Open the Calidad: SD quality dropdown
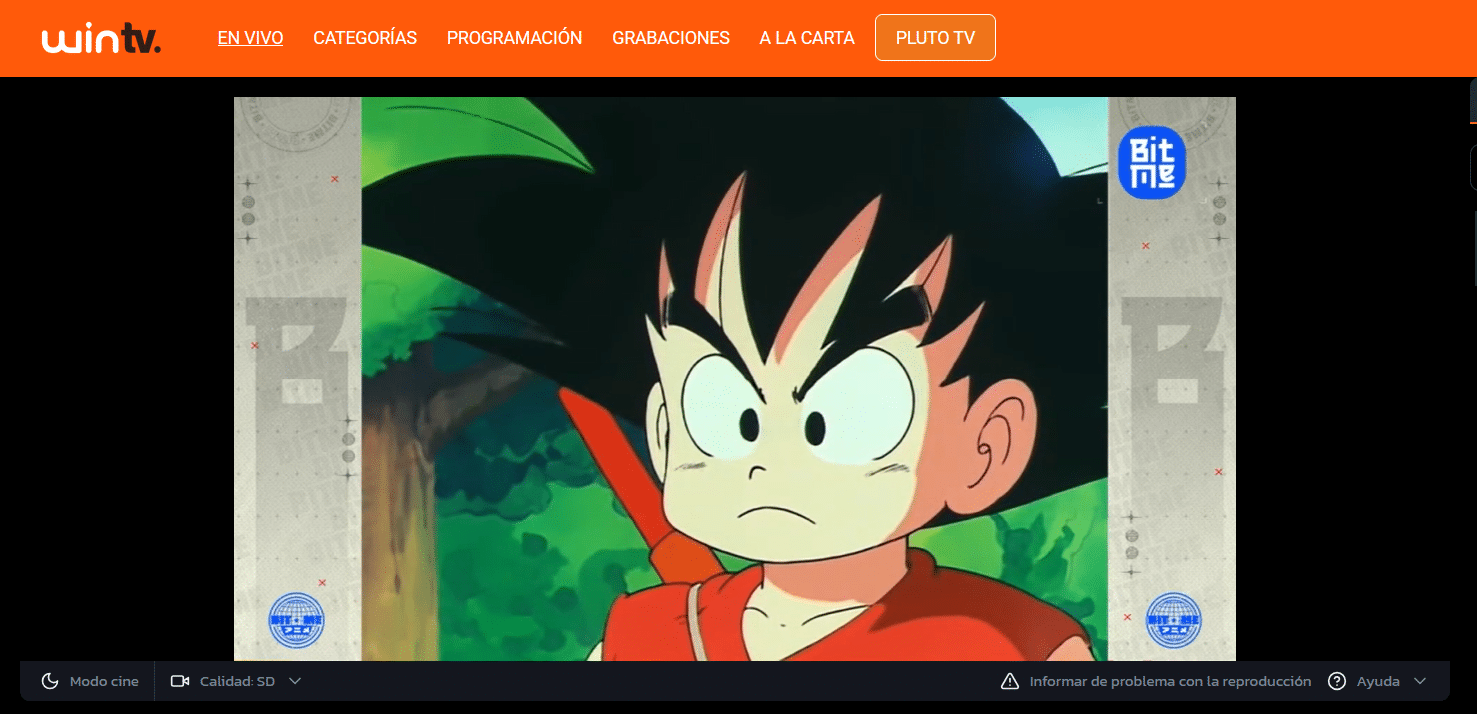 [236, 681]
